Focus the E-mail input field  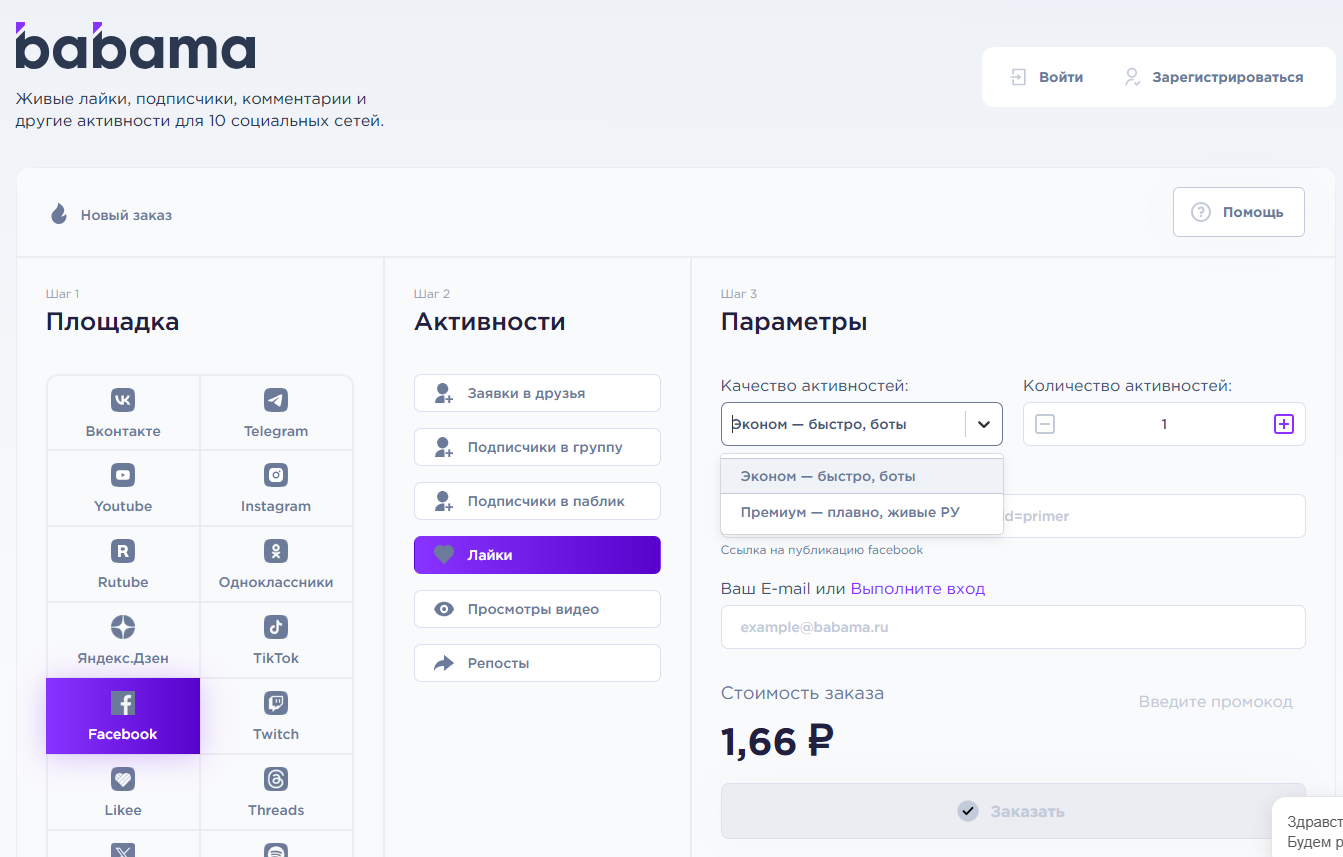(x=1013, y=627)
